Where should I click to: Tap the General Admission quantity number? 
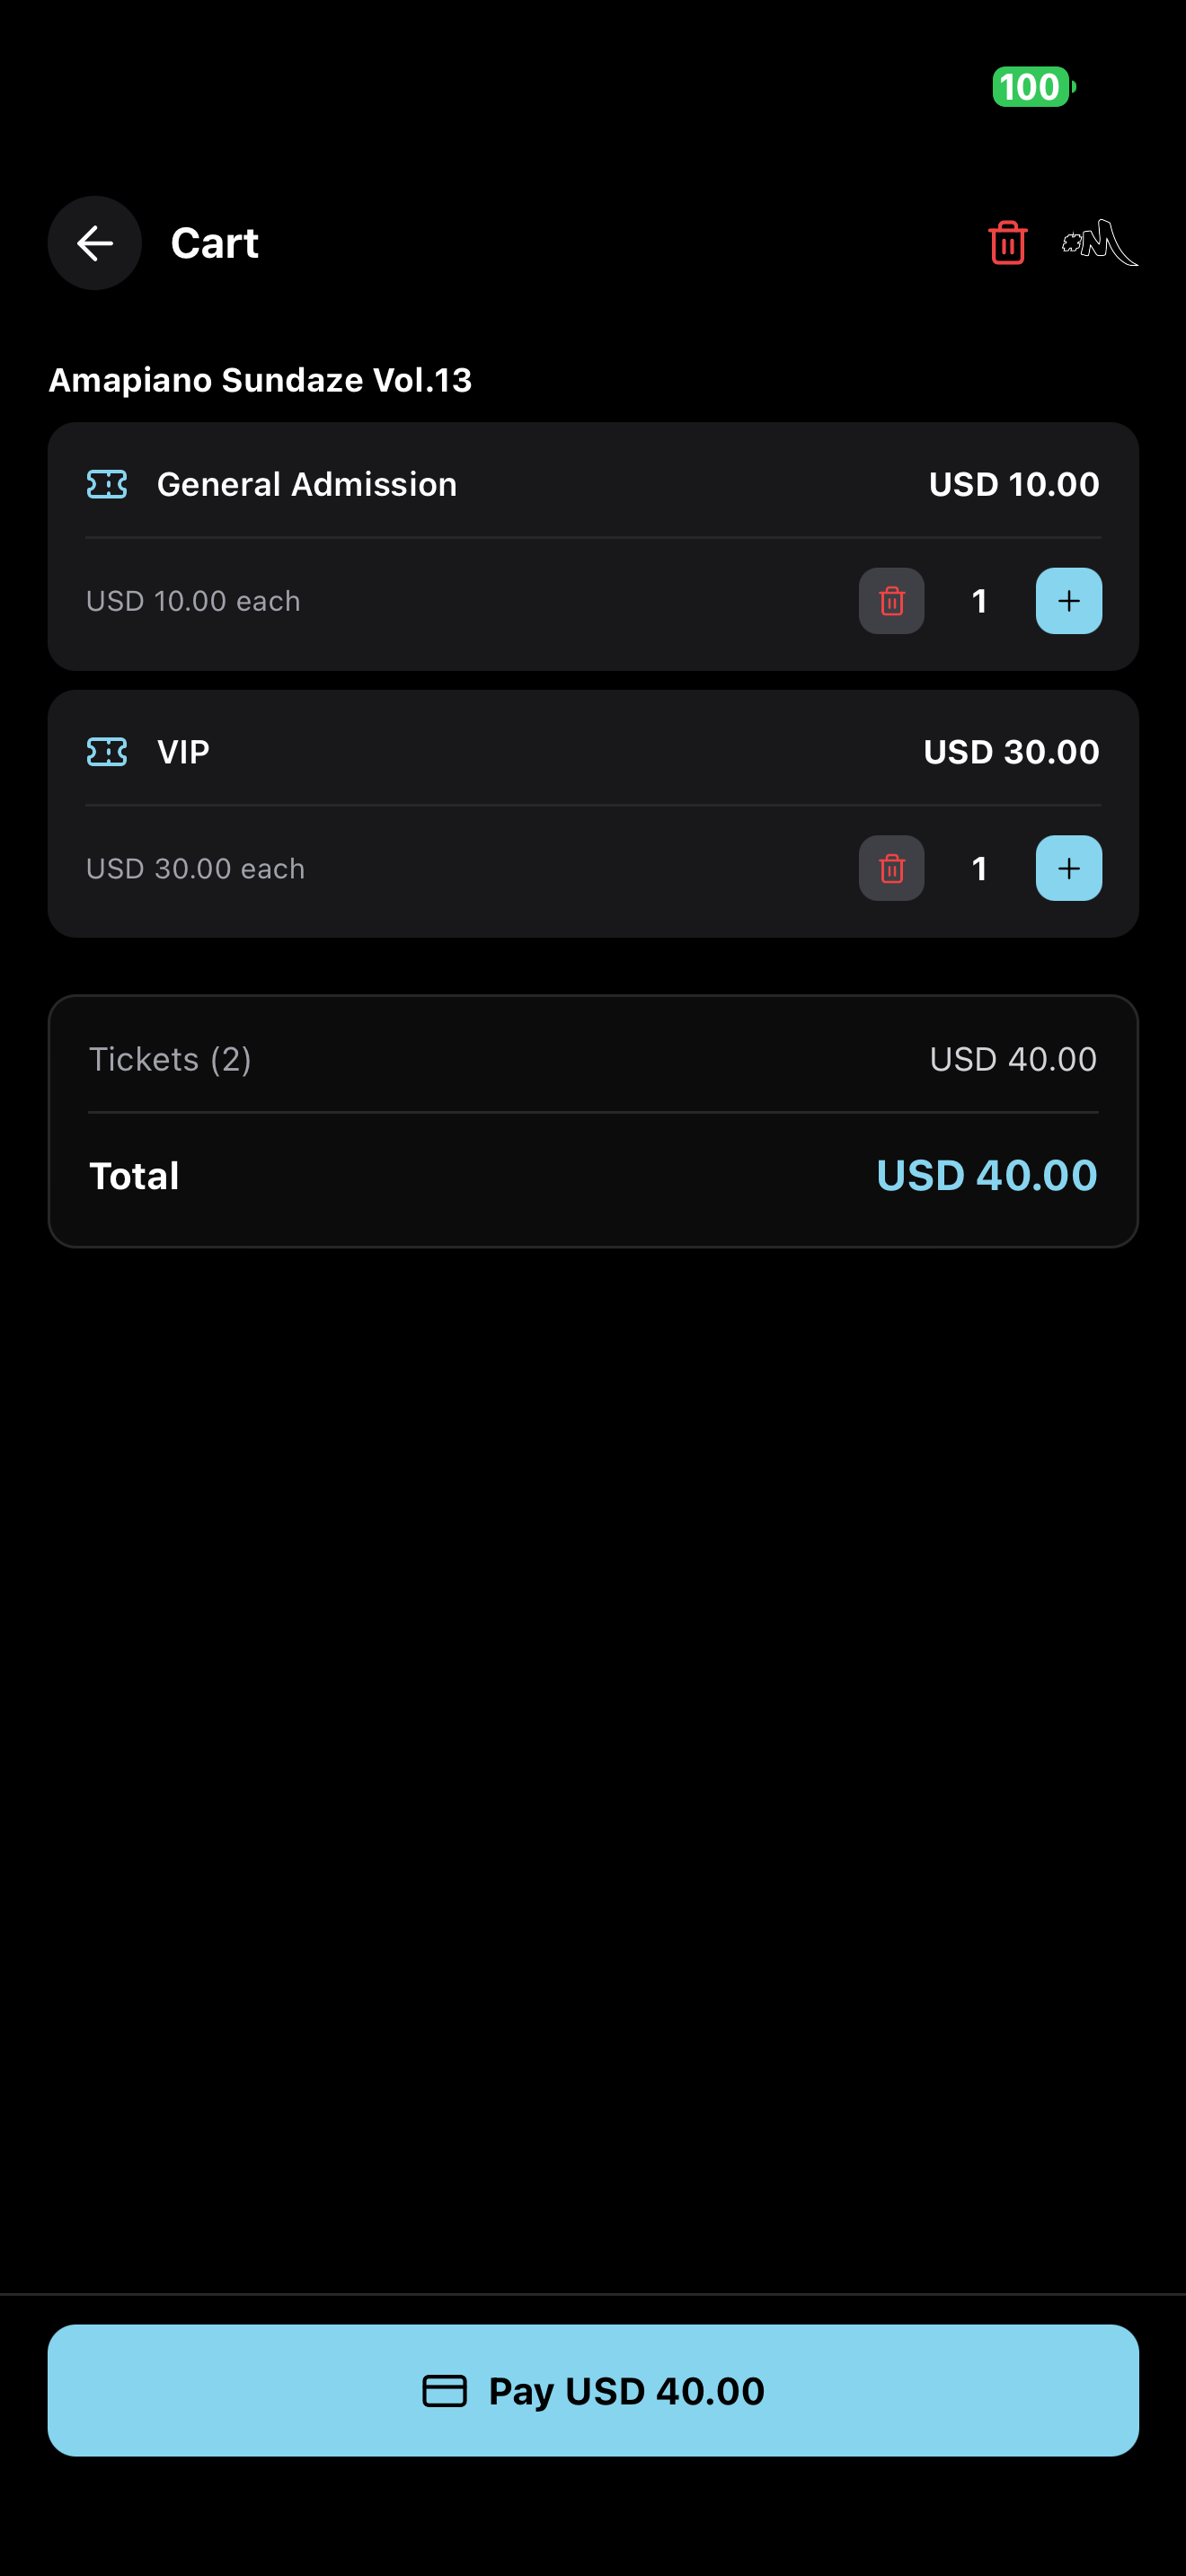(x=979, y=601)
